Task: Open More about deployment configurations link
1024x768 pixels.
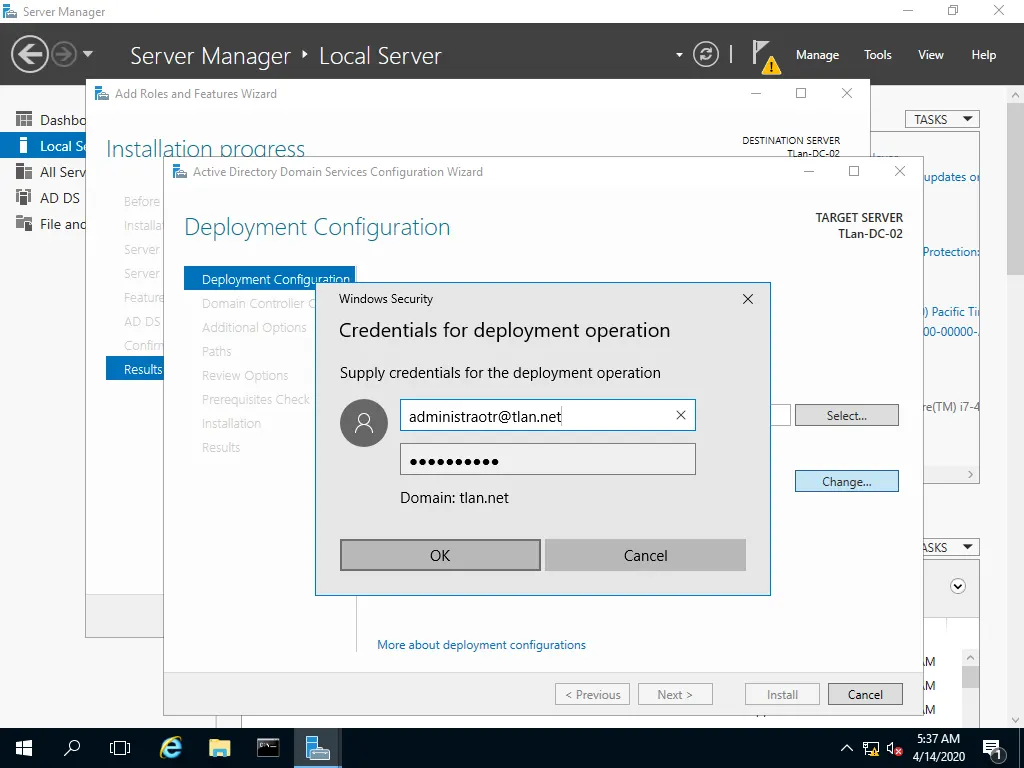Action: point(481,645)
